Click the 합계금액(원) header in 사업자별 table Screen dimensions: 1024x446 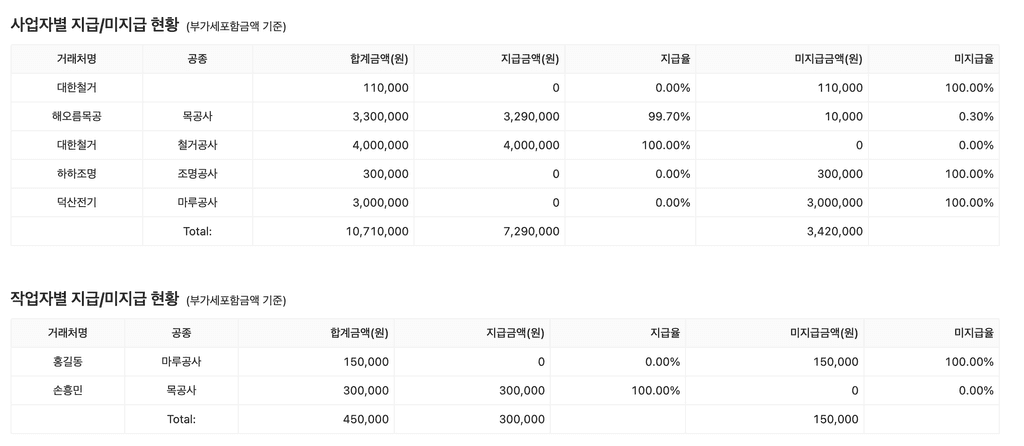pos(379,59)
